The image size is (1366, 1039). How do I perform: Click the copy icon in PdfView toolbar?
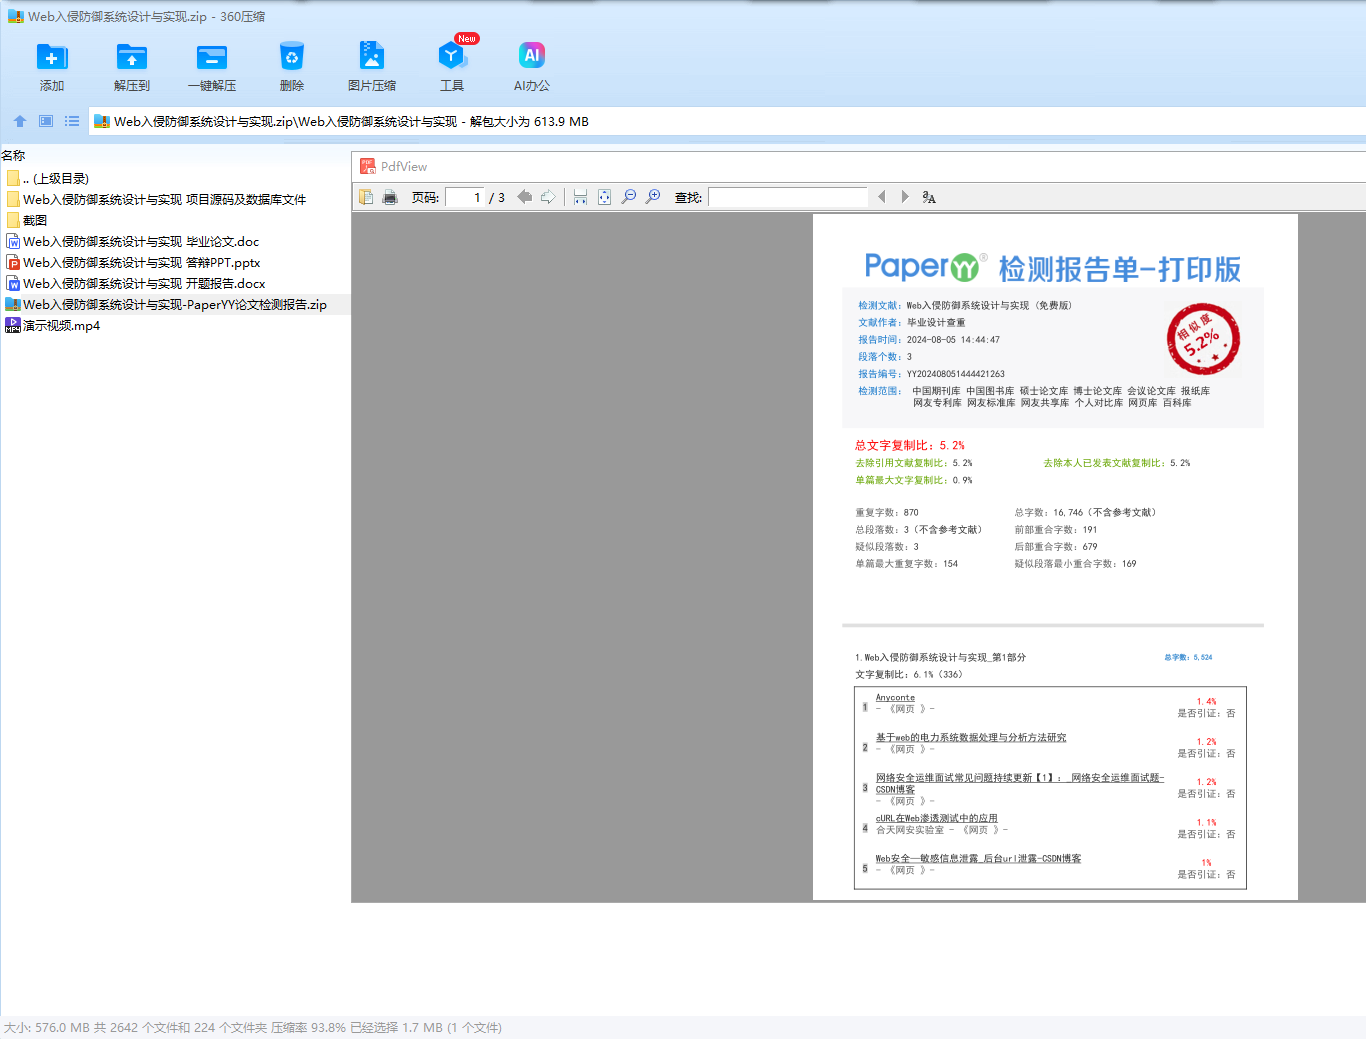click(366, 197)
